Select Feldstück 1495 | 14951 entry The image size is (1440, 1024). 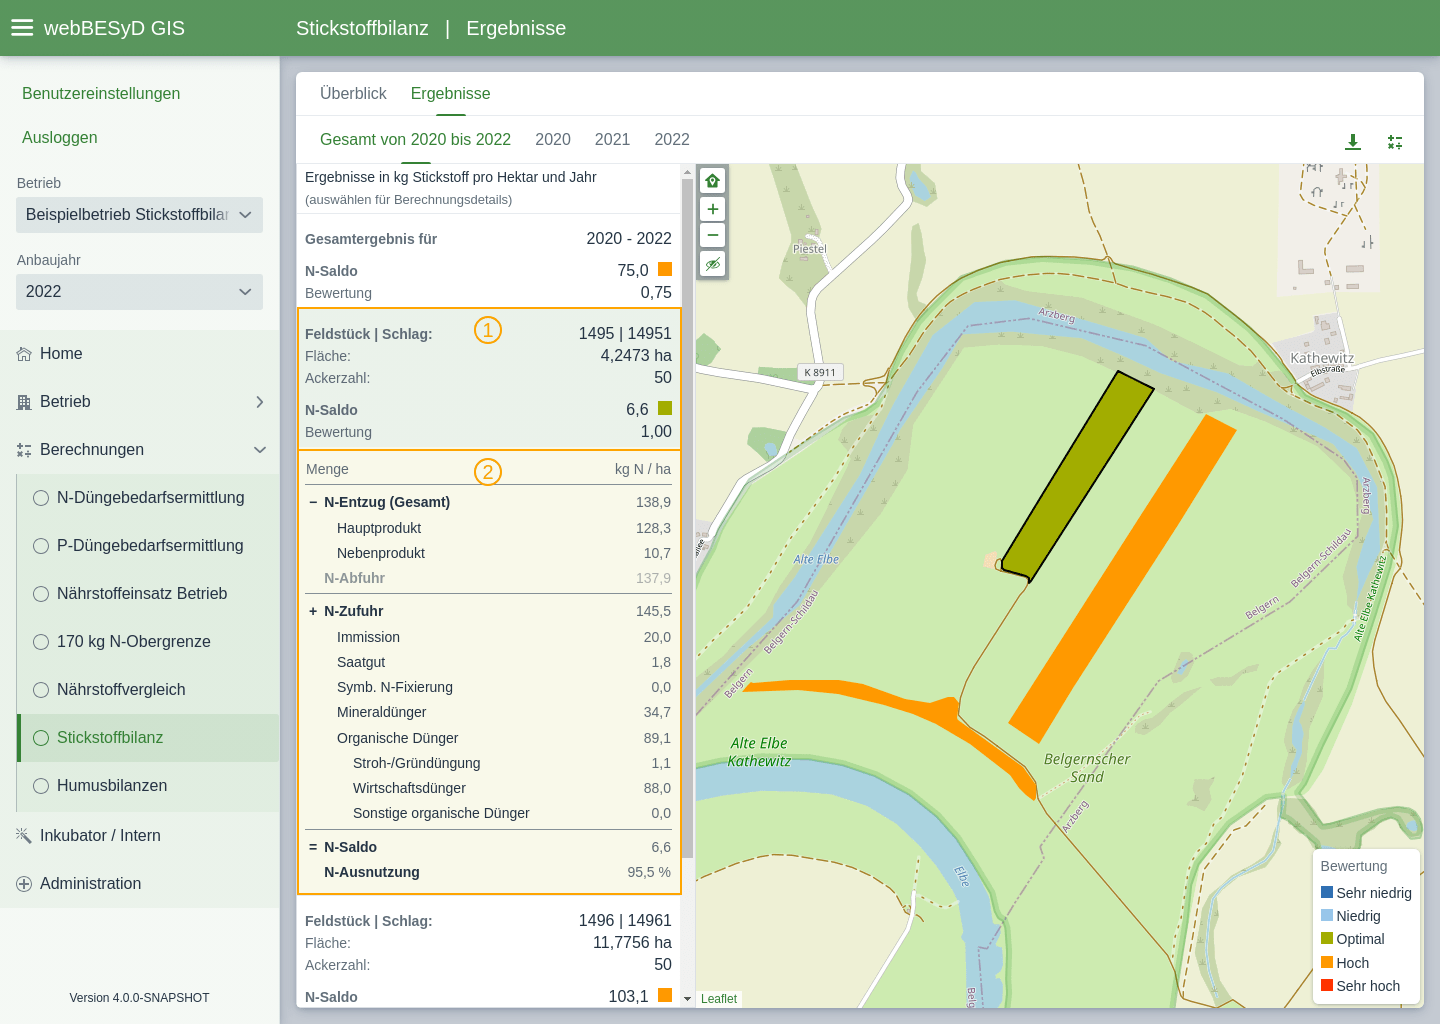[x=489, y=378]
